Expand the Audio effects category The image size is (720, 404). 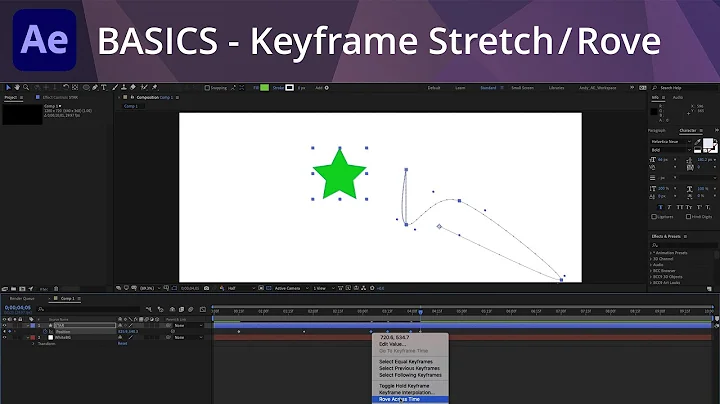(x=651, y=265)
